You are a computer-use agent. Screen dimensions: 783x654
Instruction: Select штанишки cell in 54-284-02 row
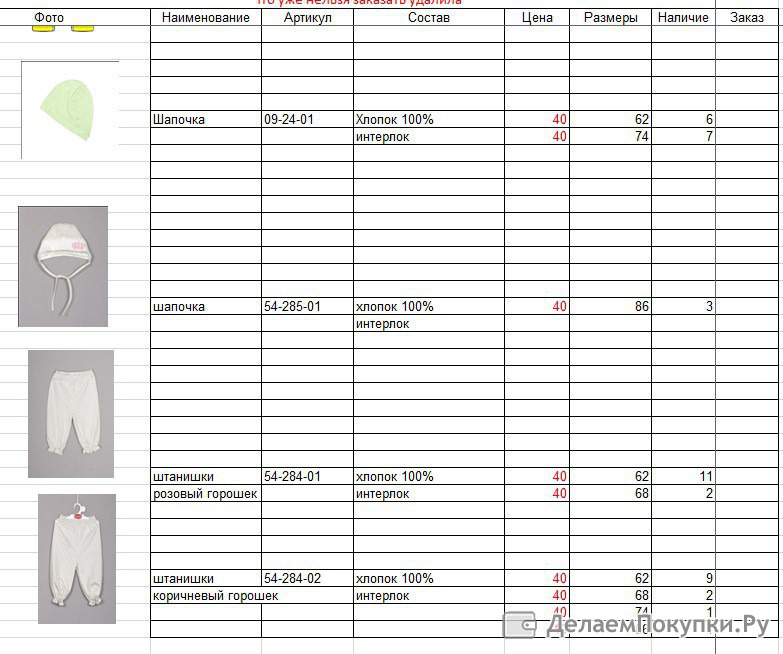point(206,578)
